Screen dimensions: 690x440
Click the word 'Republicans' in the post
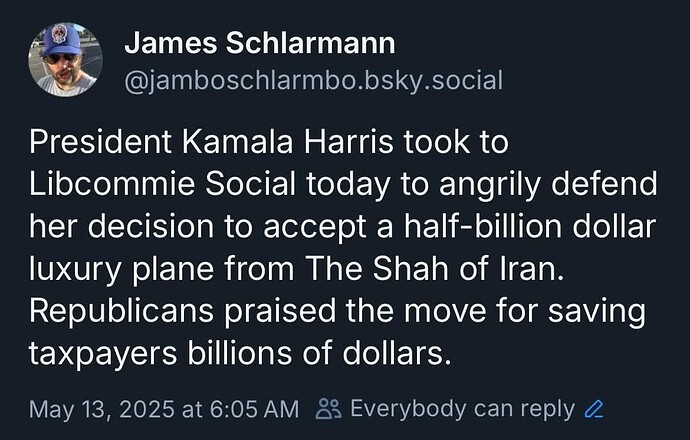[x=121, y=312]
